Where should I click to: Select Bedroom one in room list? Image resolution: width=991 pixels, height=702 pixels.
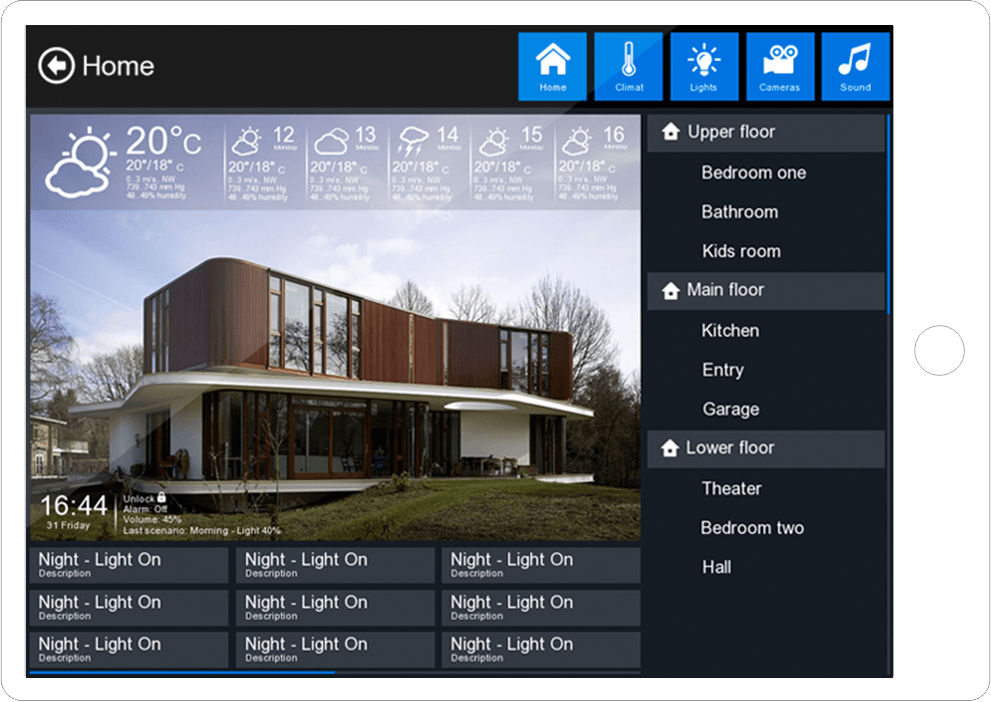pos(753,173)
